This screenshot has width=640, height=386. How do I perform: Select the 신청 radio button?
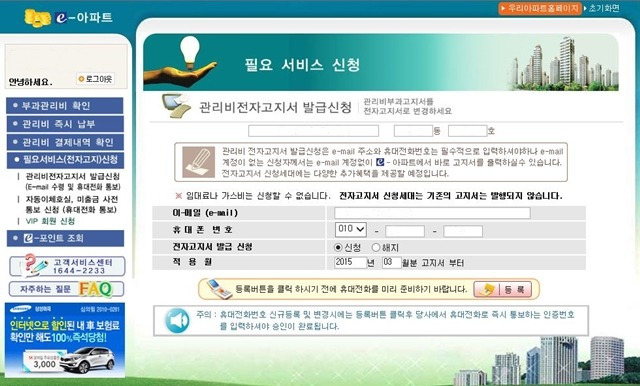(x=338, y=247)
